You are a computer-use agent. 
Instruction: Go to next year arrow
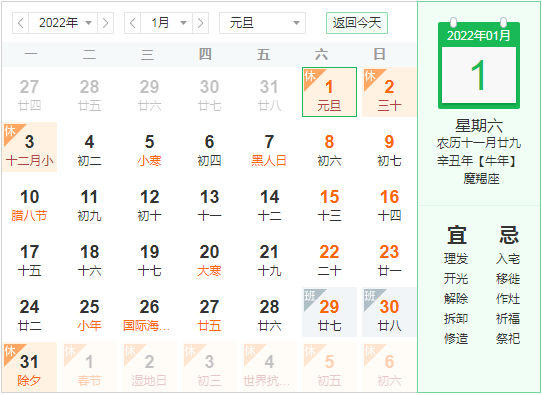pos(105,23)
